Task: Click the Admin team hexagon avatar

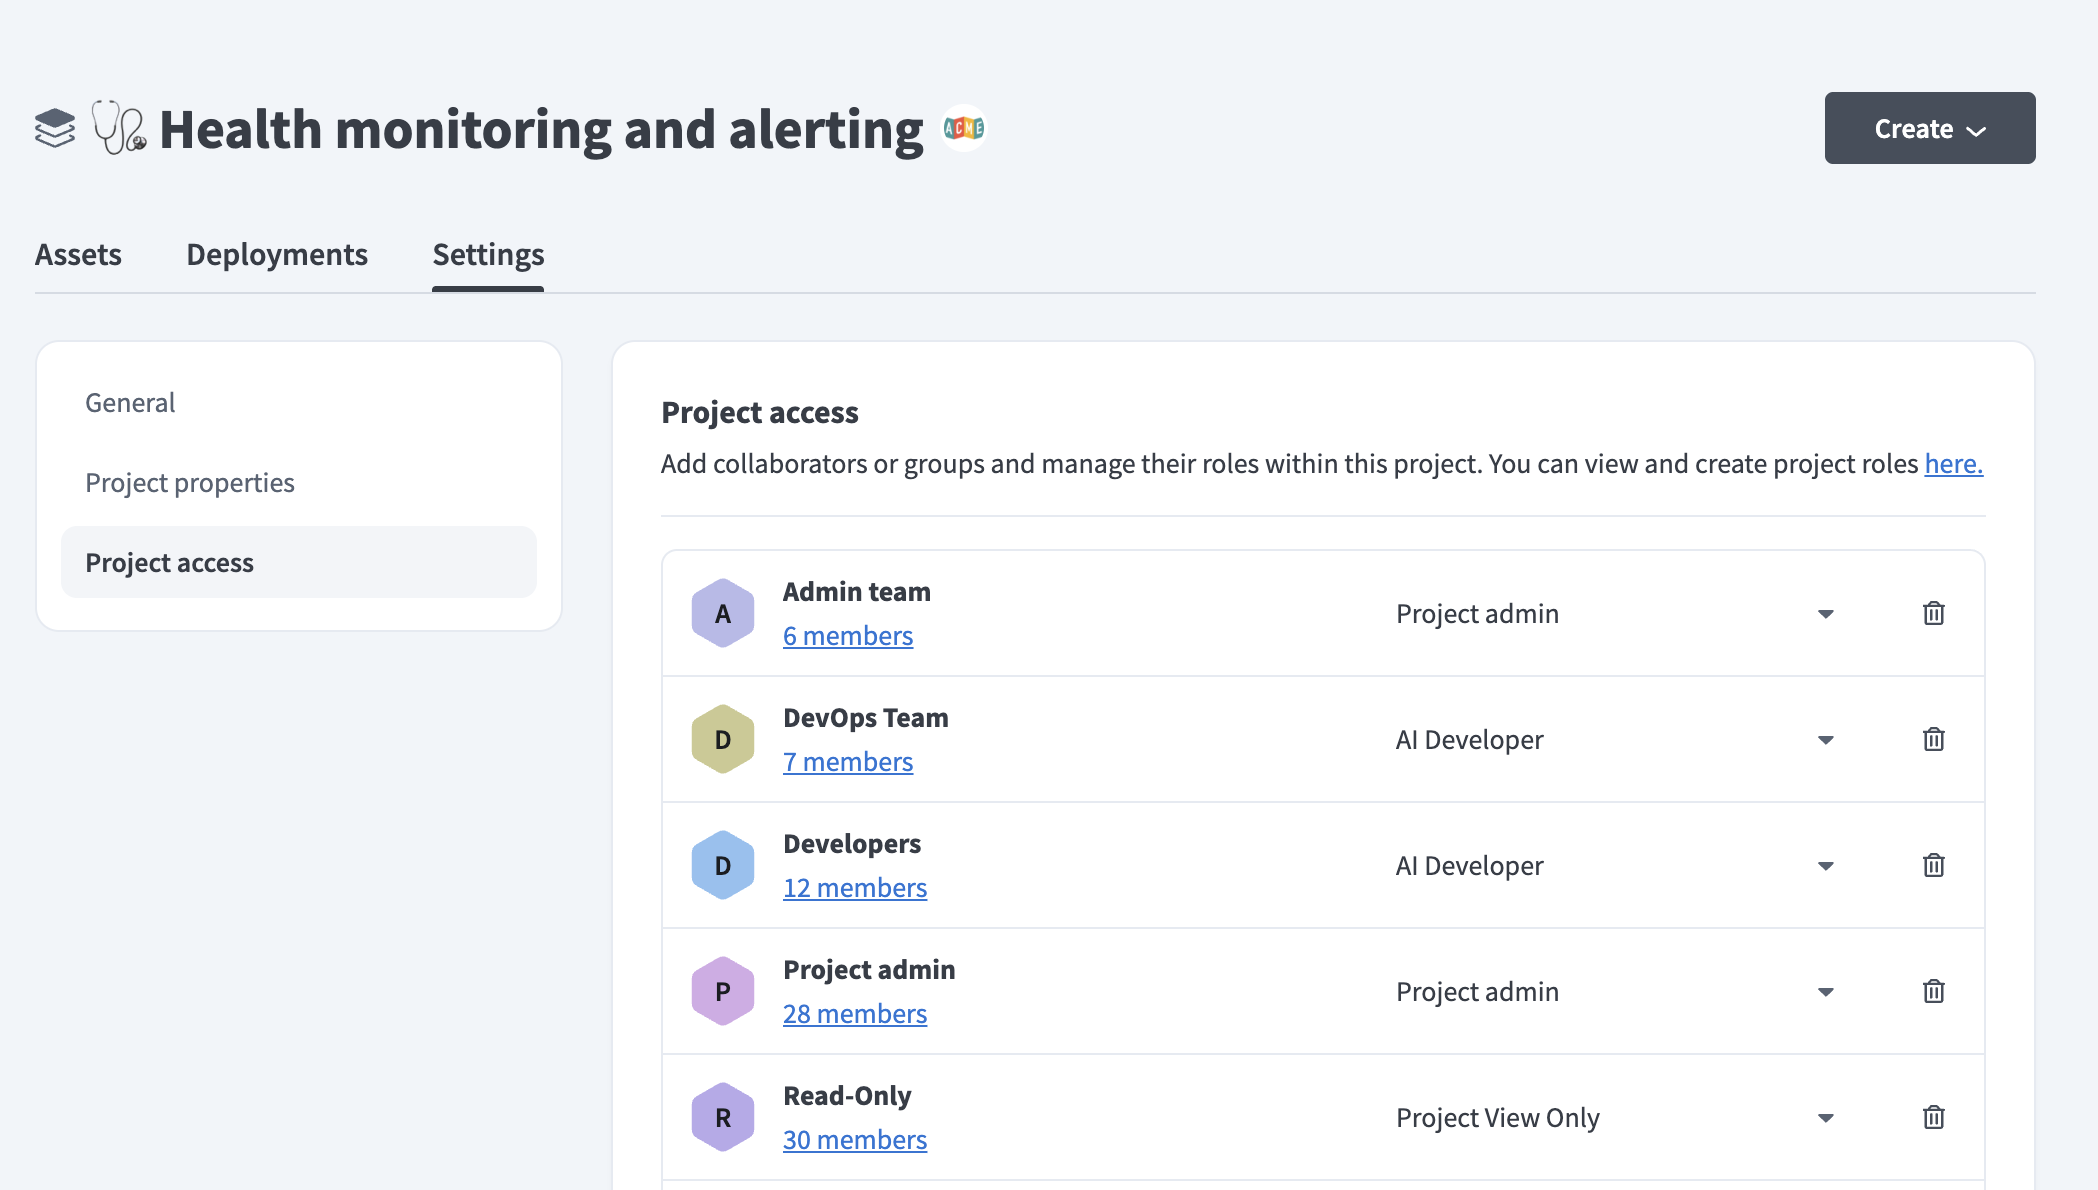Action: (x=722, y=614)
